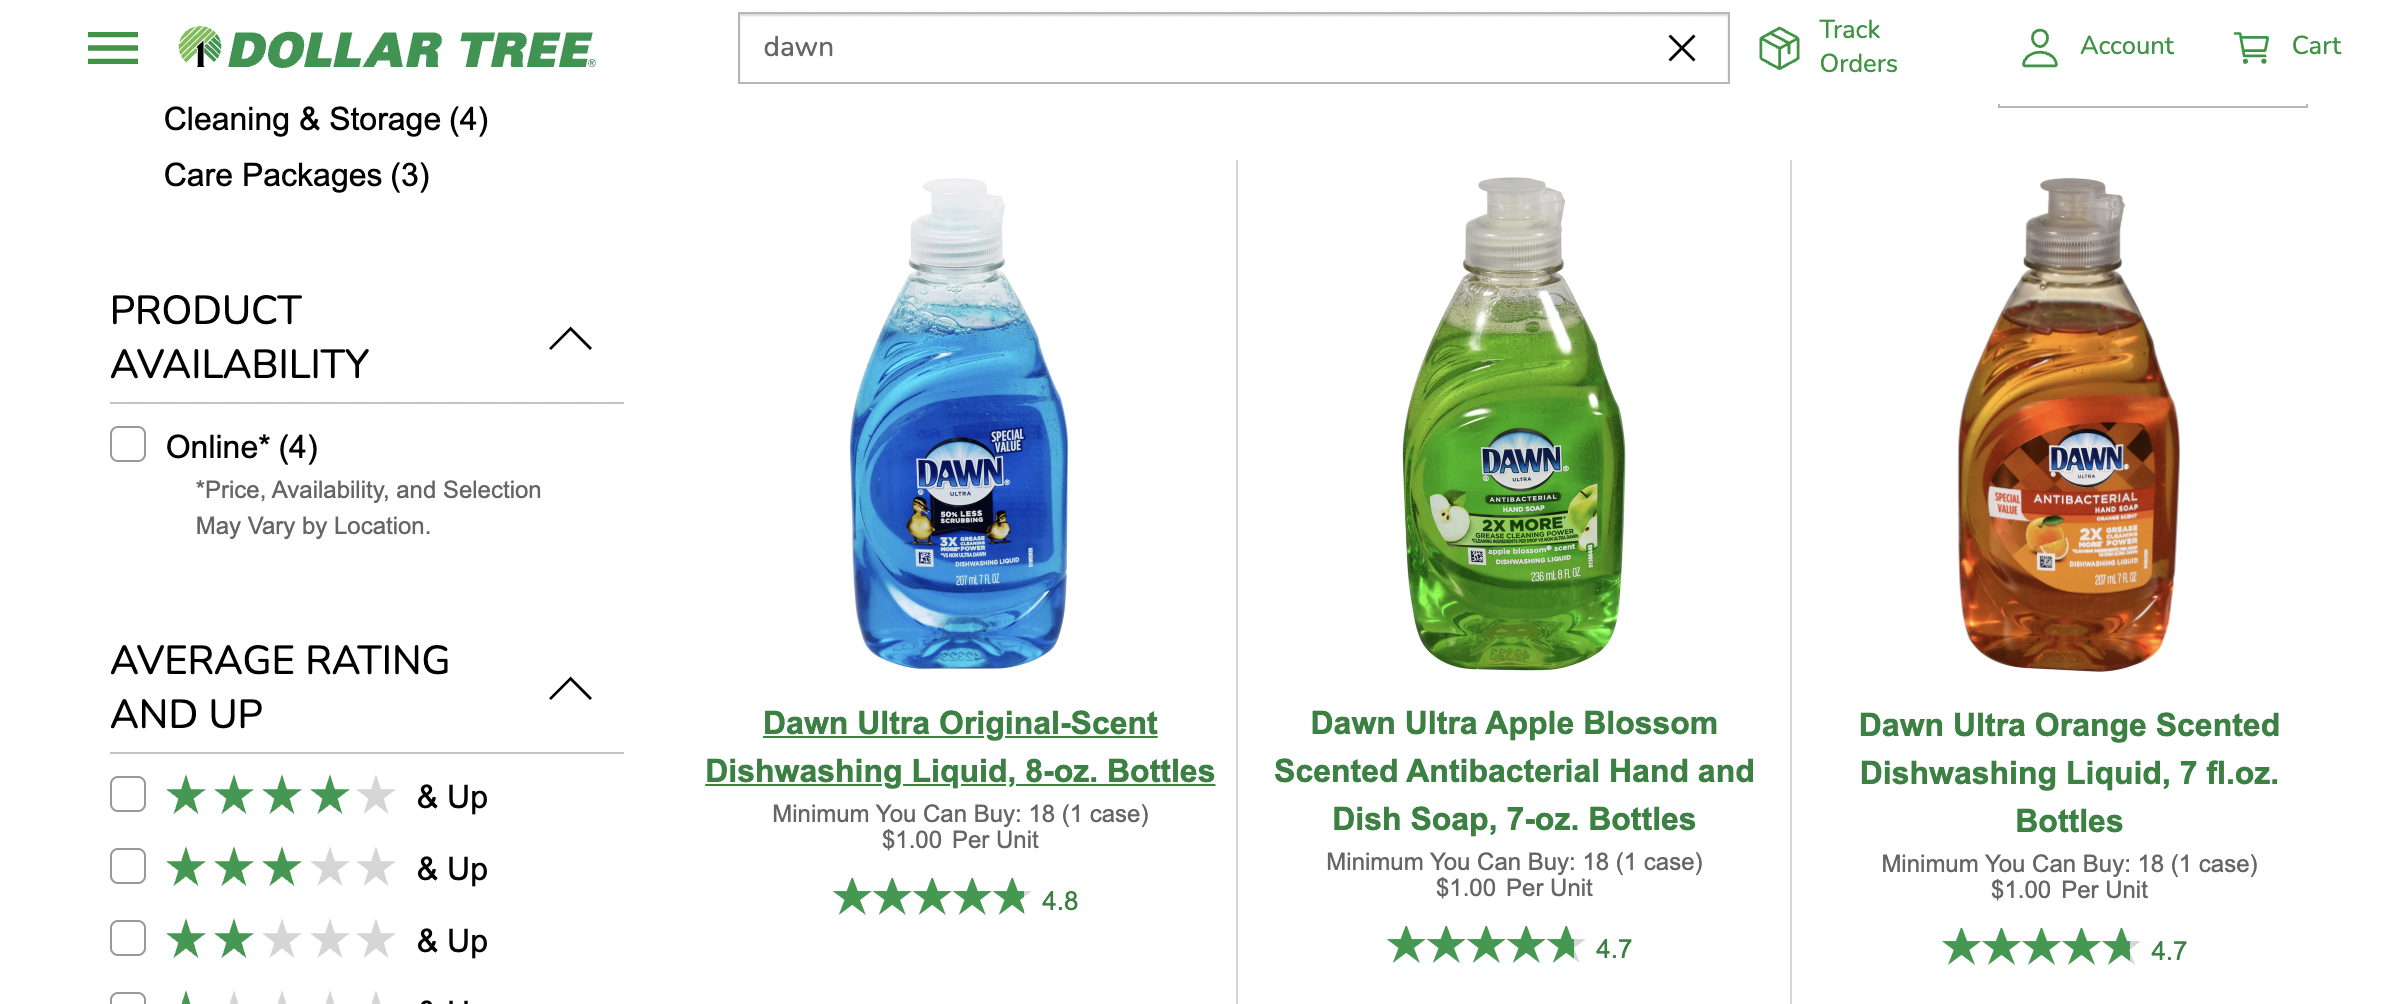Enable the Online* (4) availability checkbox
The width and height of the screenshot is (2382, 1004).
coord(128,444)
